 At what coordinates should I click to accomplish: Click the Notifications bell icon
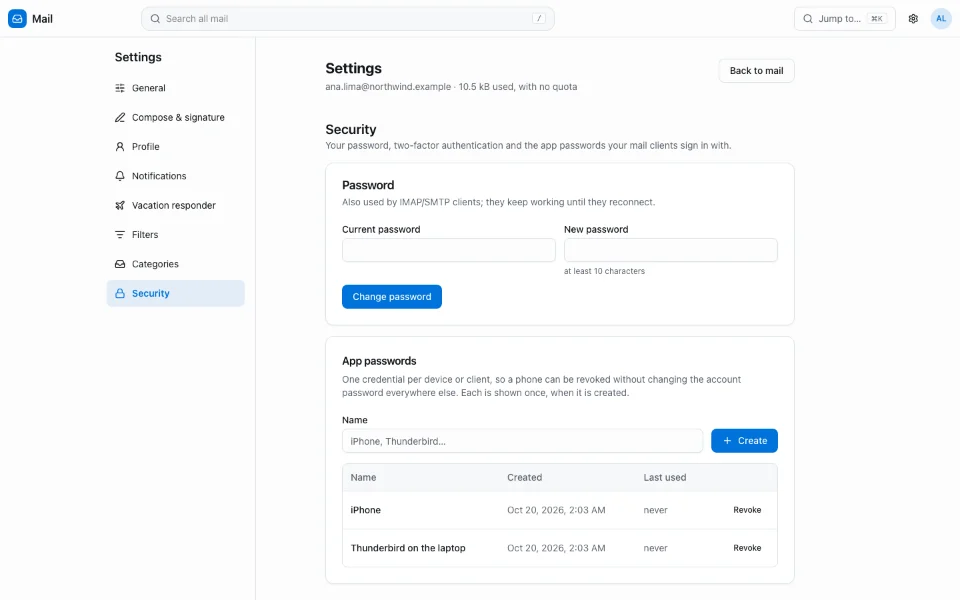120,176
